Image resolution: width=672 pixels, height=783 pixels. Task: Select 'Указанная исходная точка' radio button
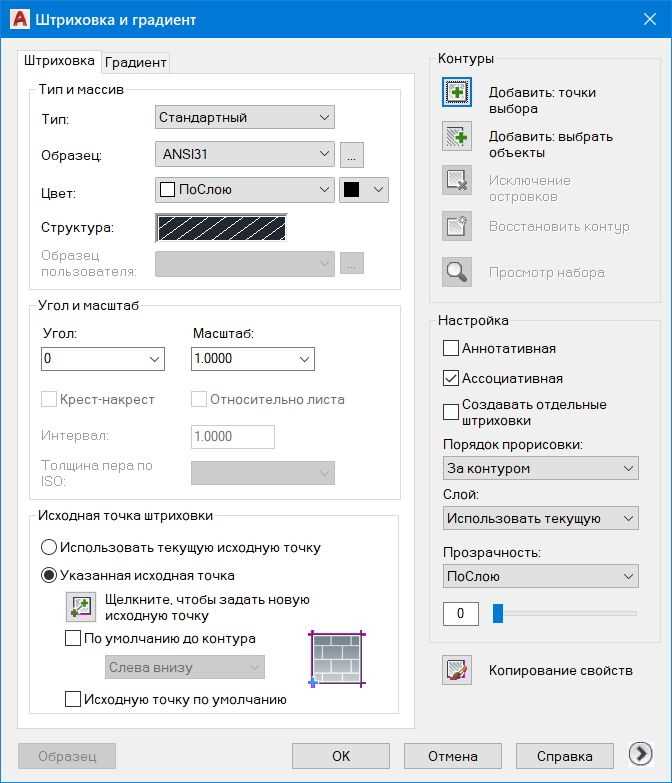(48, 575)
